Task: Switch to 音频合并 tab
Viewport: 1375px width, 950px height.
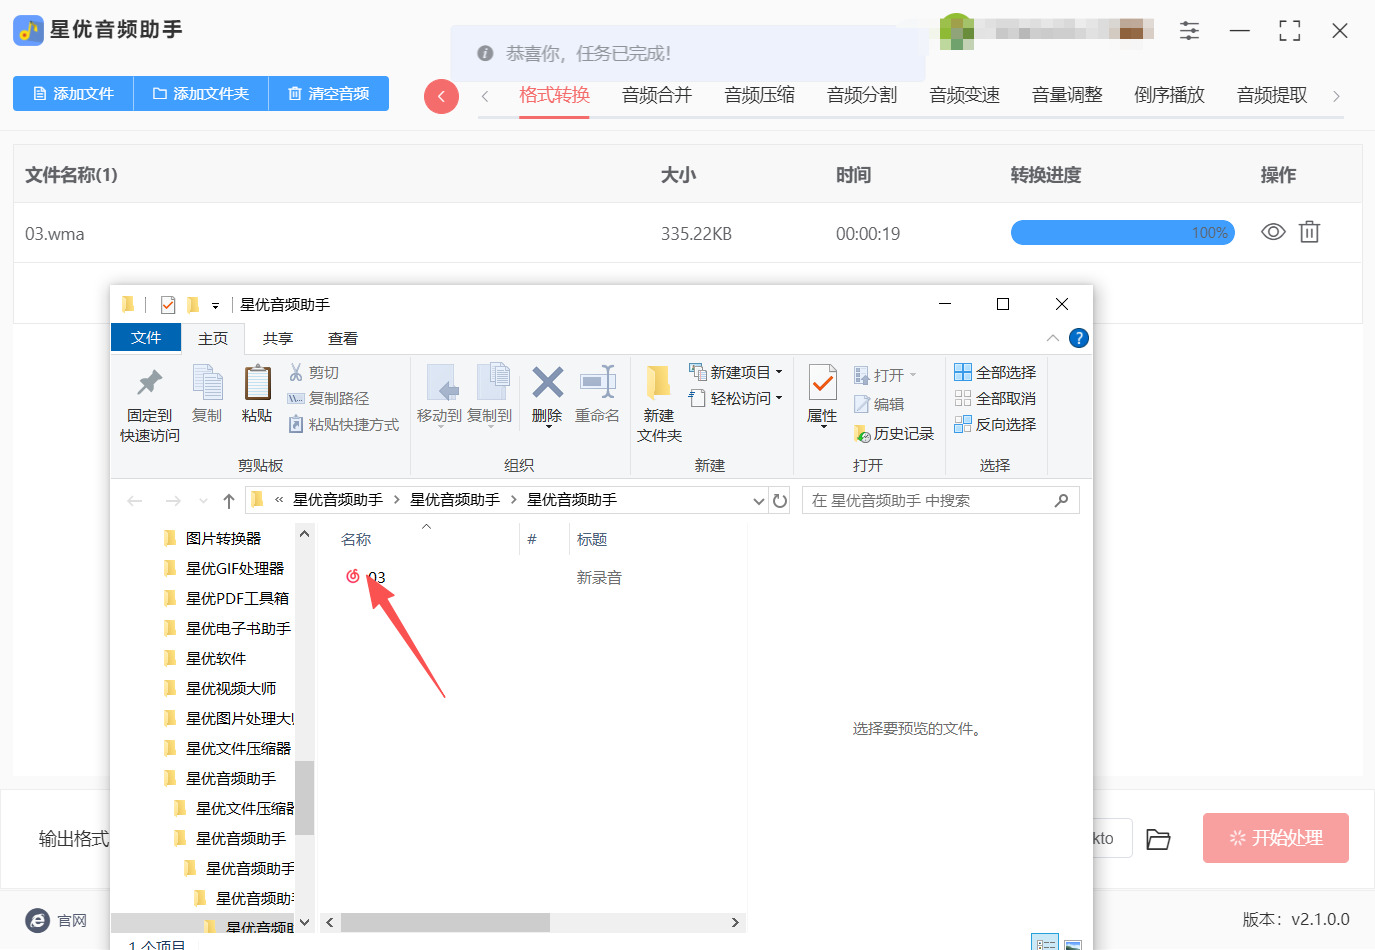Action: pos(657,95)
